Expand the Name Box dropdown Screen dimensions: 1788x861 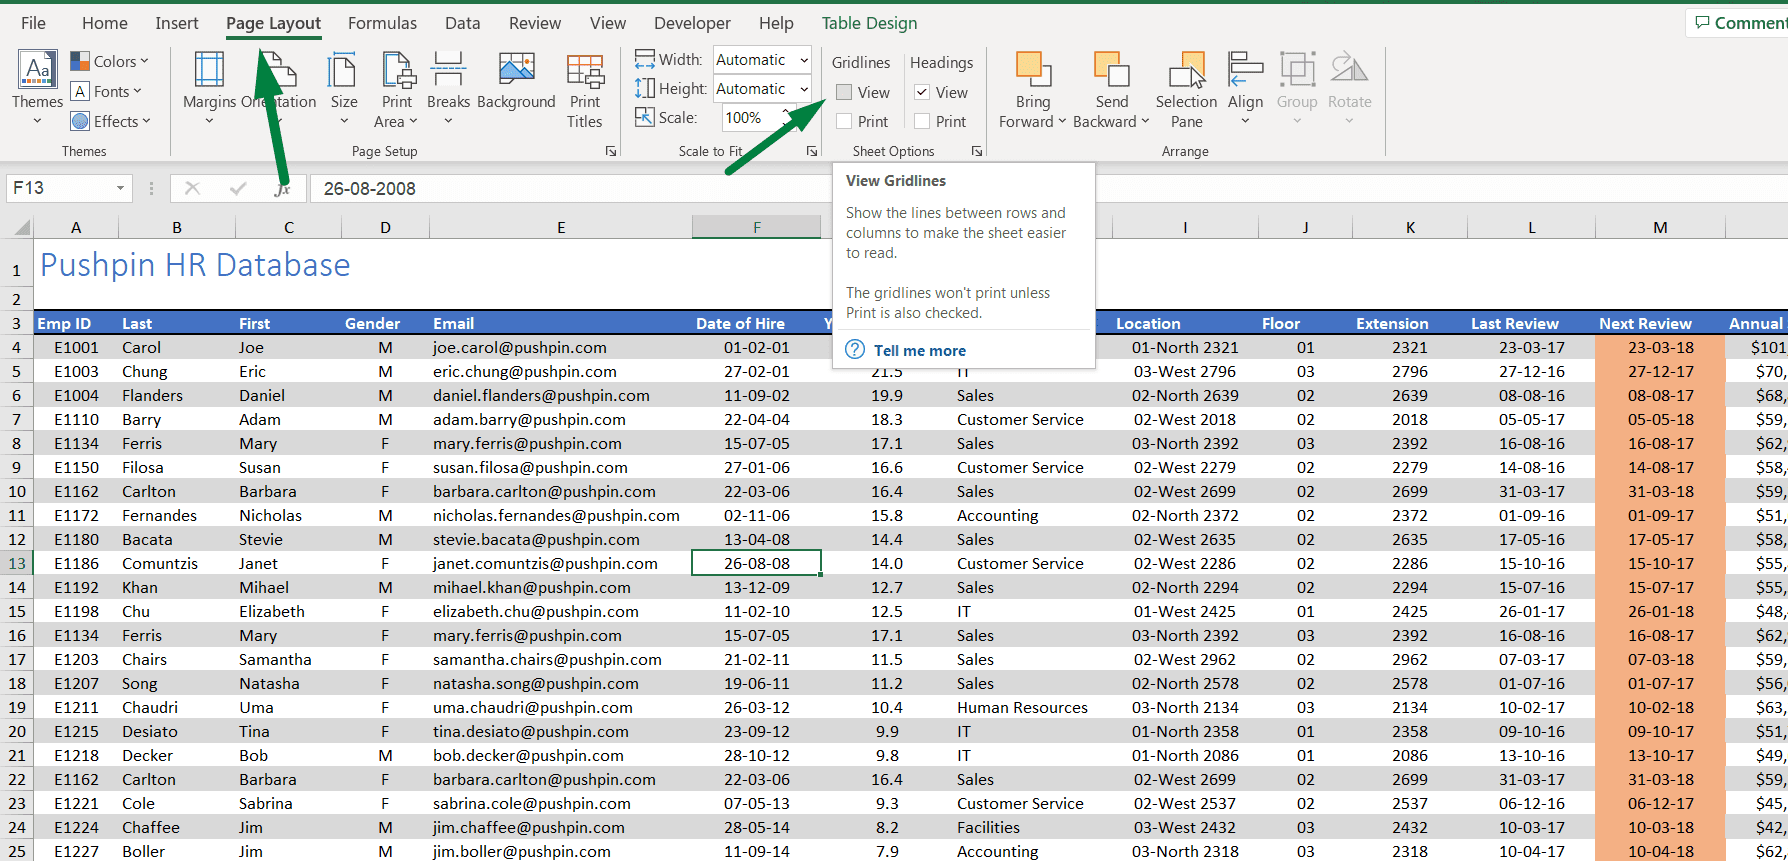[120, 188]
